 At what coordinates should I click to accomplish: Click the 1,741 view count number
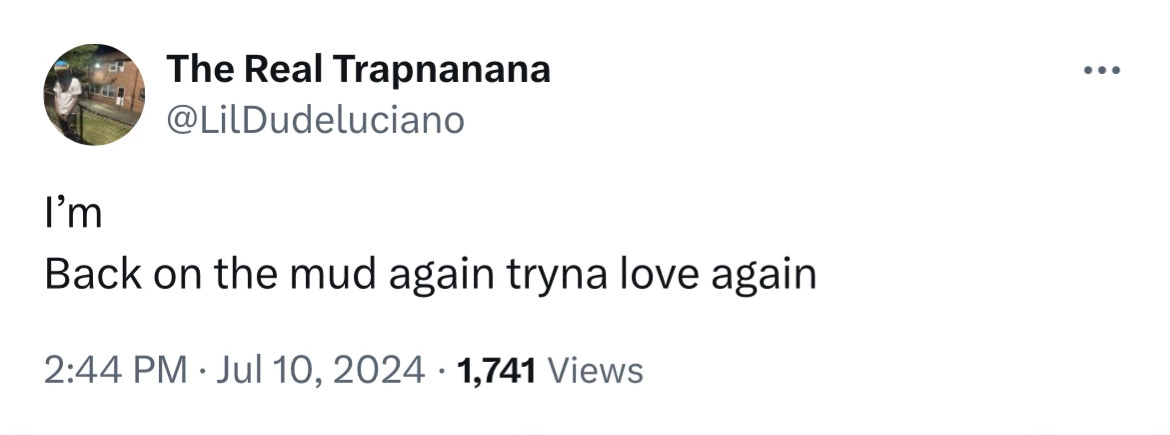497,371
